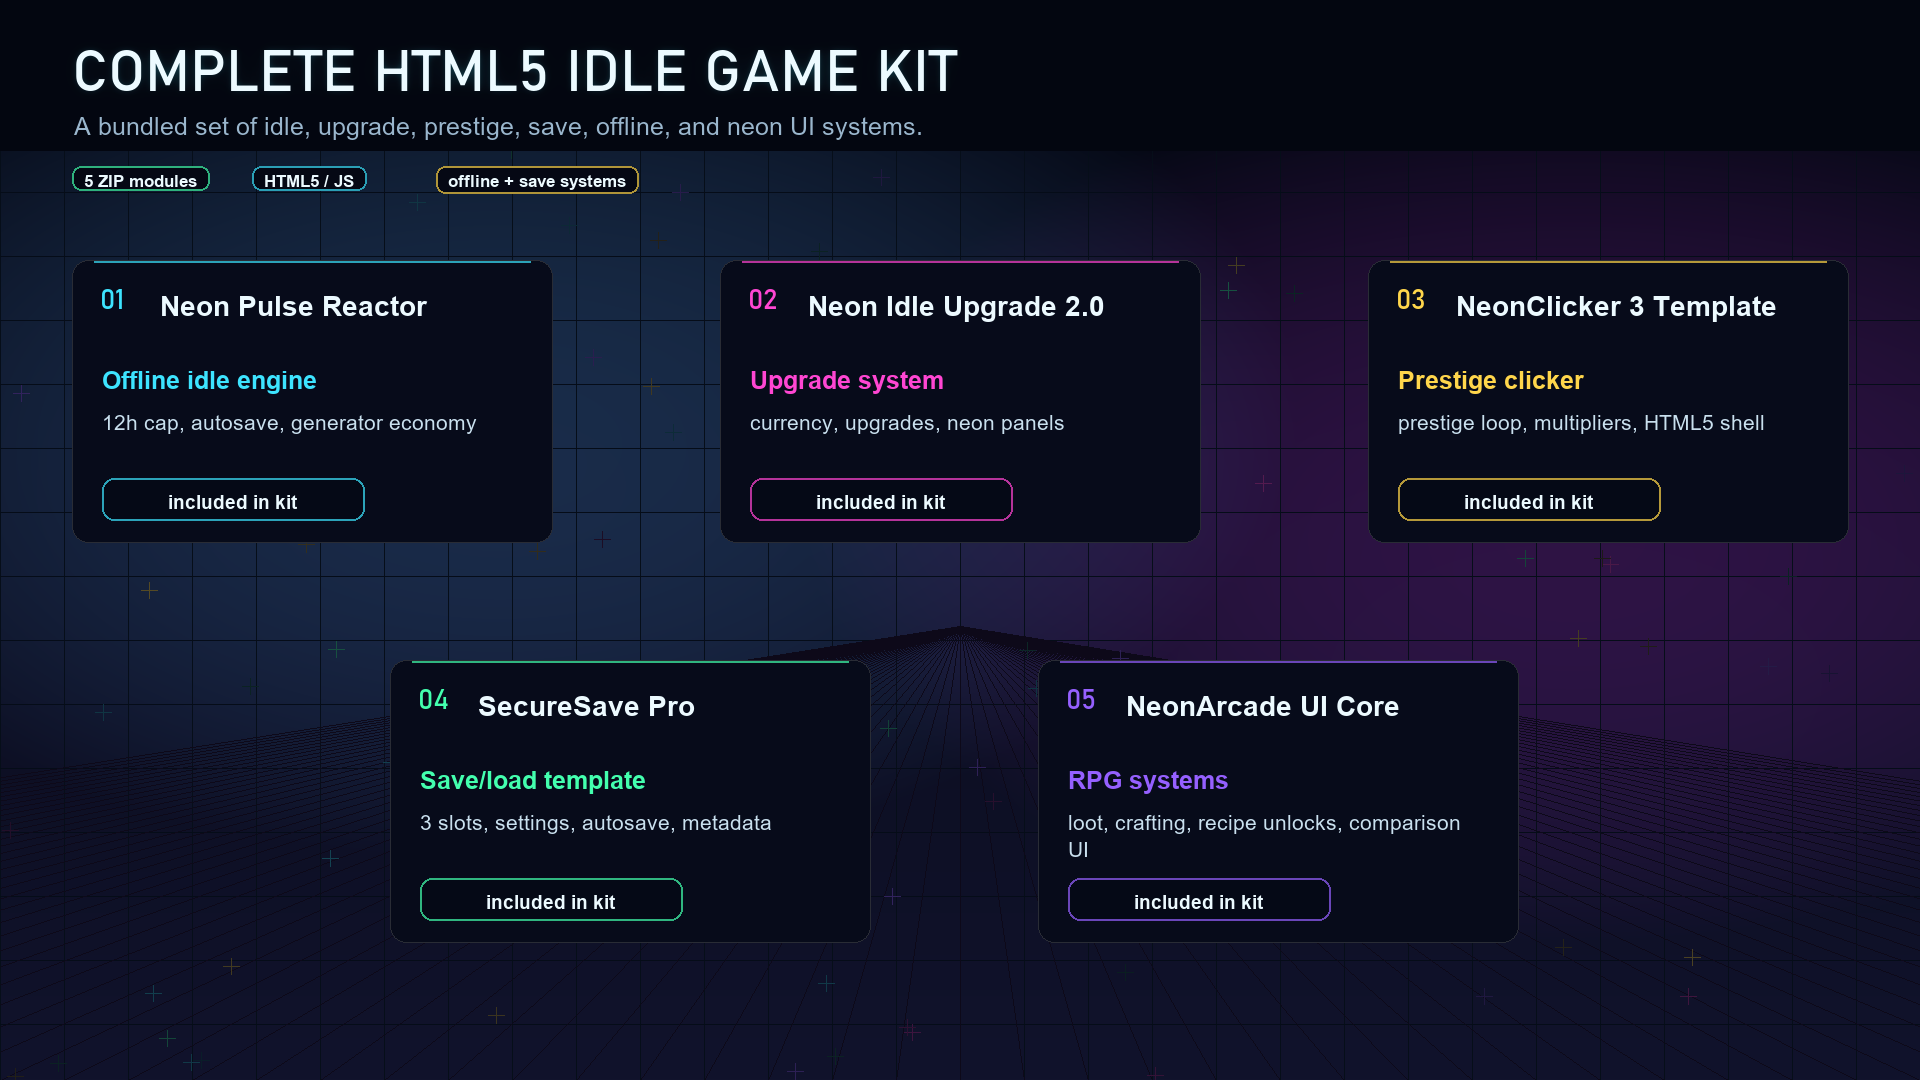
Task: Click the card number '04'
Action: click(x=434, y=700)
